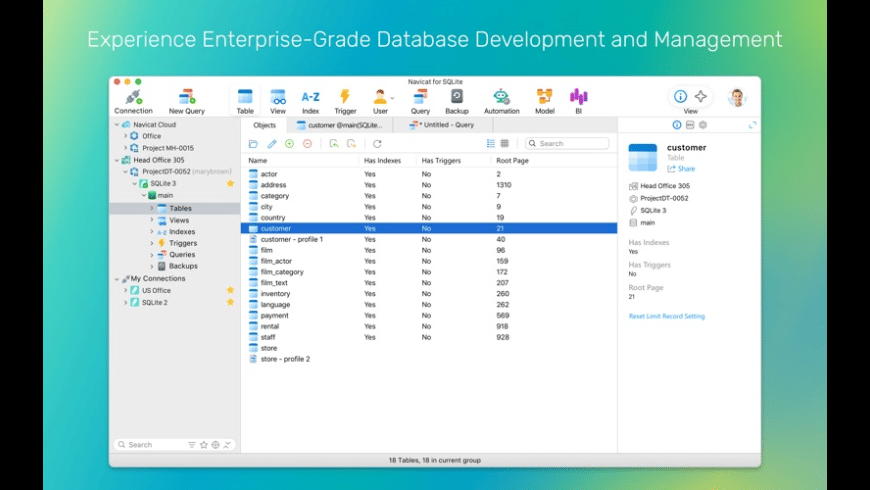Switch to the Objects tab
This screenshot has height=490, width=870.
click(x=264, y=125)
